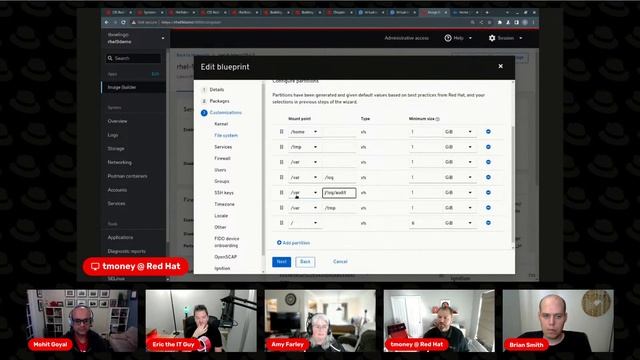Remove the /var/tmp partition row
This screenshot has height=360, width=640.
(x=488, y=208)
